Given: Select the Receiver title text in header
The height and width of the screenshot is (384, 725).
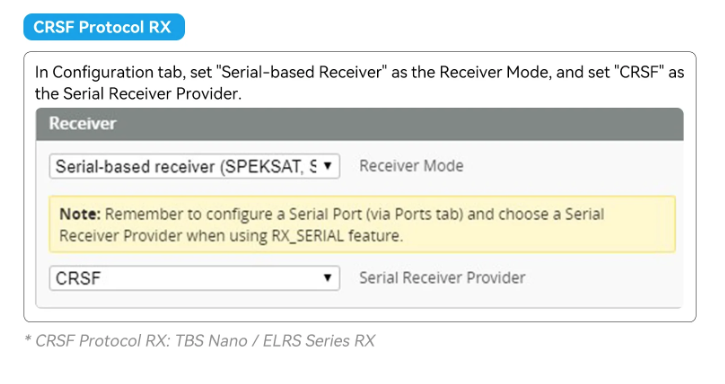Looking at the screenshot, I should point(83,124).
